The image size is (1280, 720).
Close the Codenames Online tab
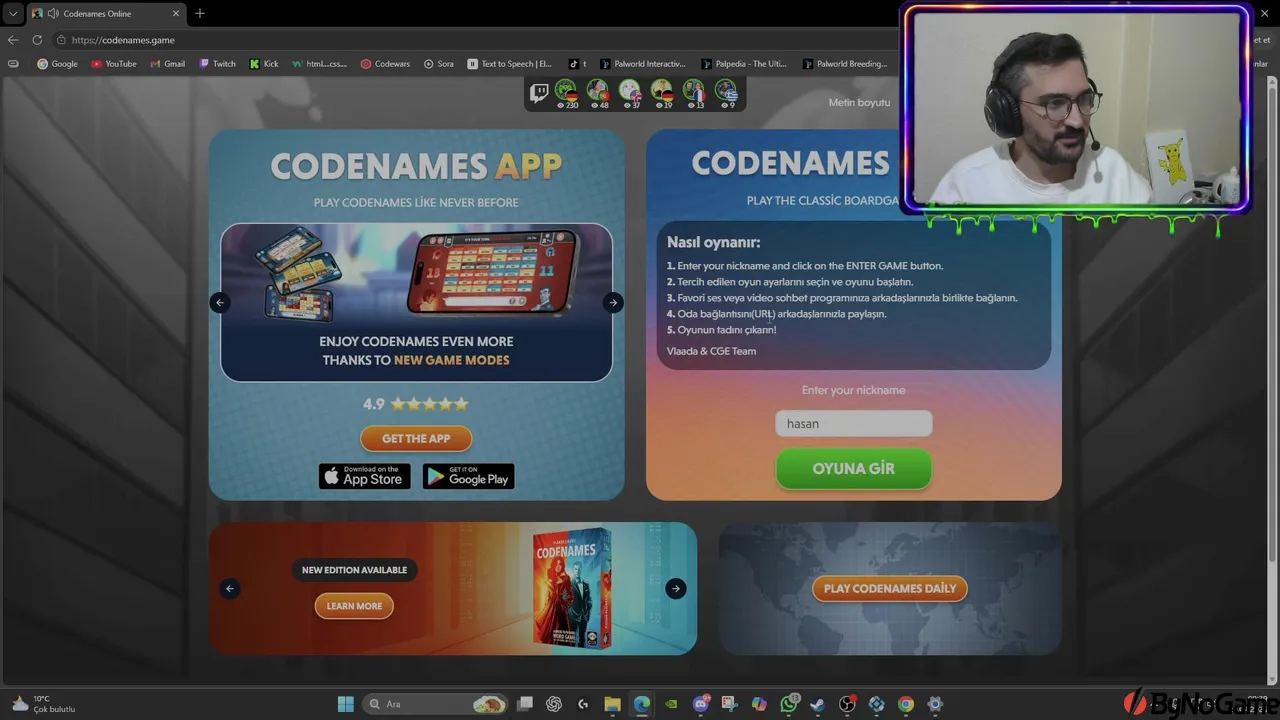point(177,14)
